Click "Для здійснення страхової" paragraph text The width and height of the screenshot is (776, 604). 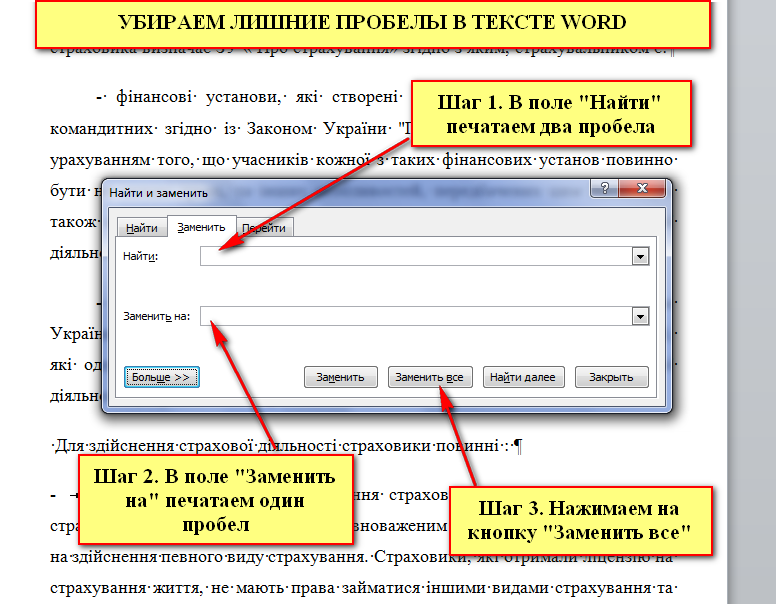pyautogui.click(x=153, y=446)
